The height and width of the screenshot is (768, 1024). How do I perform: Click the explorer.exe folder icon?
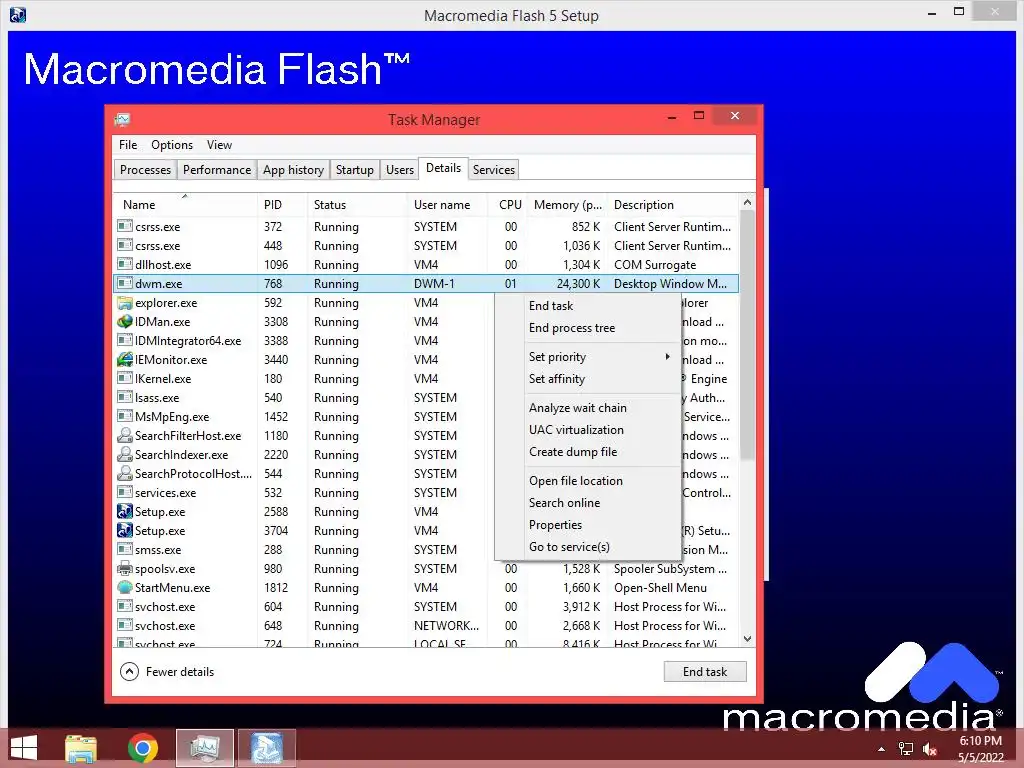(x=125, y=303)
